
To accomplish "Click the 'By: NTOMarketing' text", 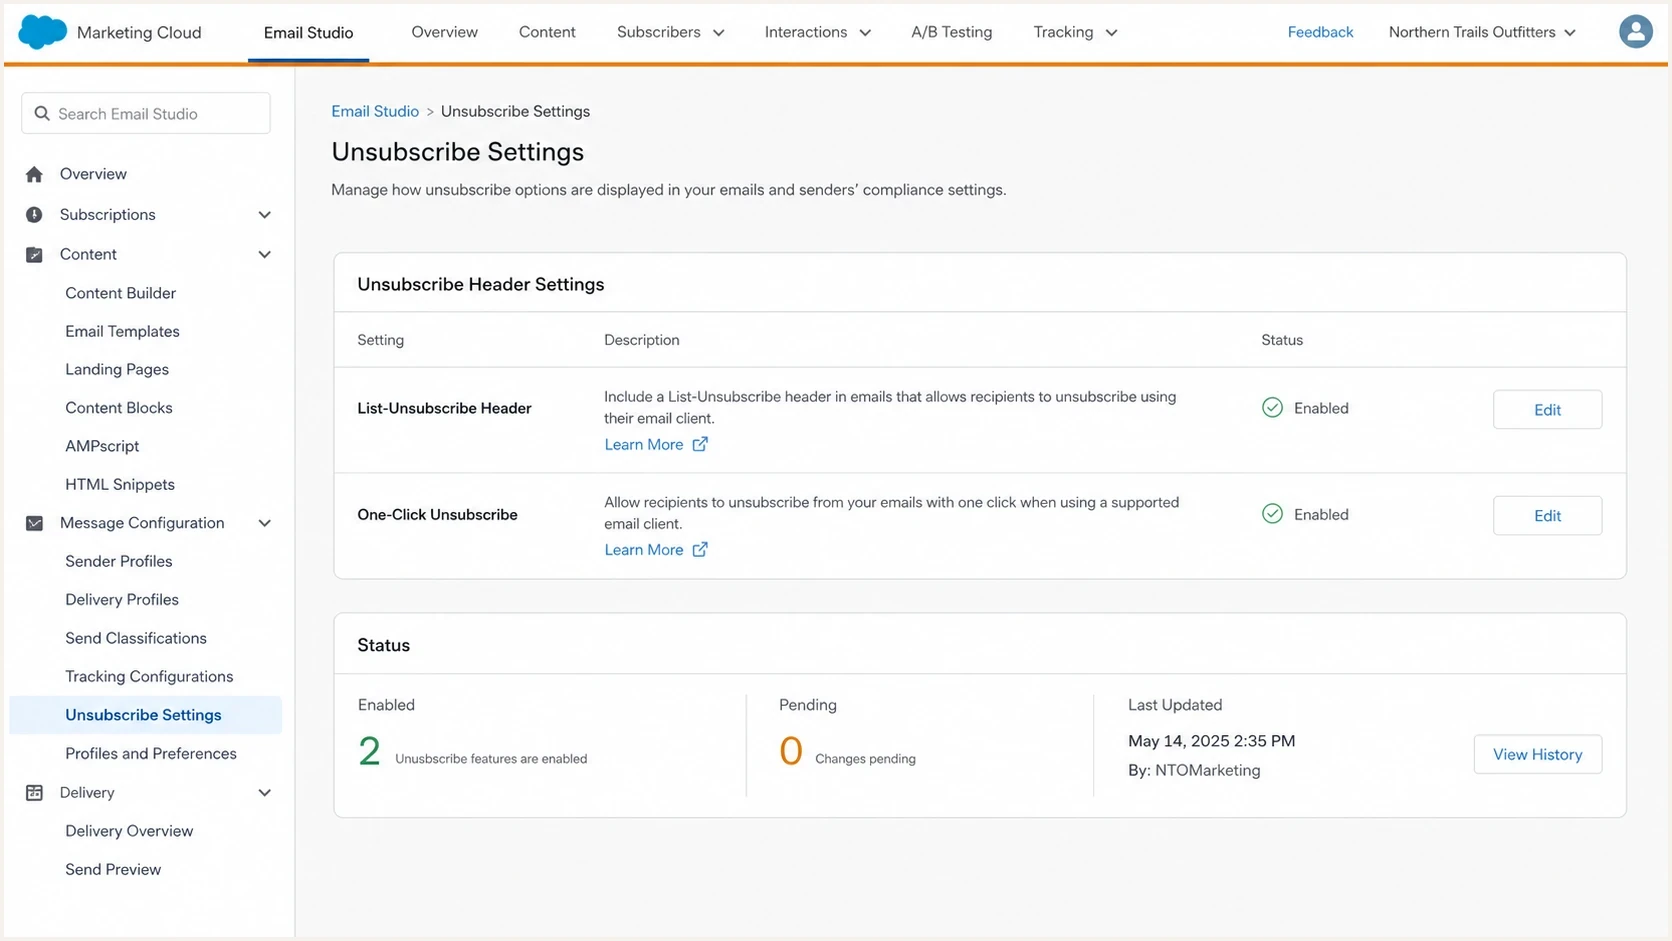I will (1194, 770).
